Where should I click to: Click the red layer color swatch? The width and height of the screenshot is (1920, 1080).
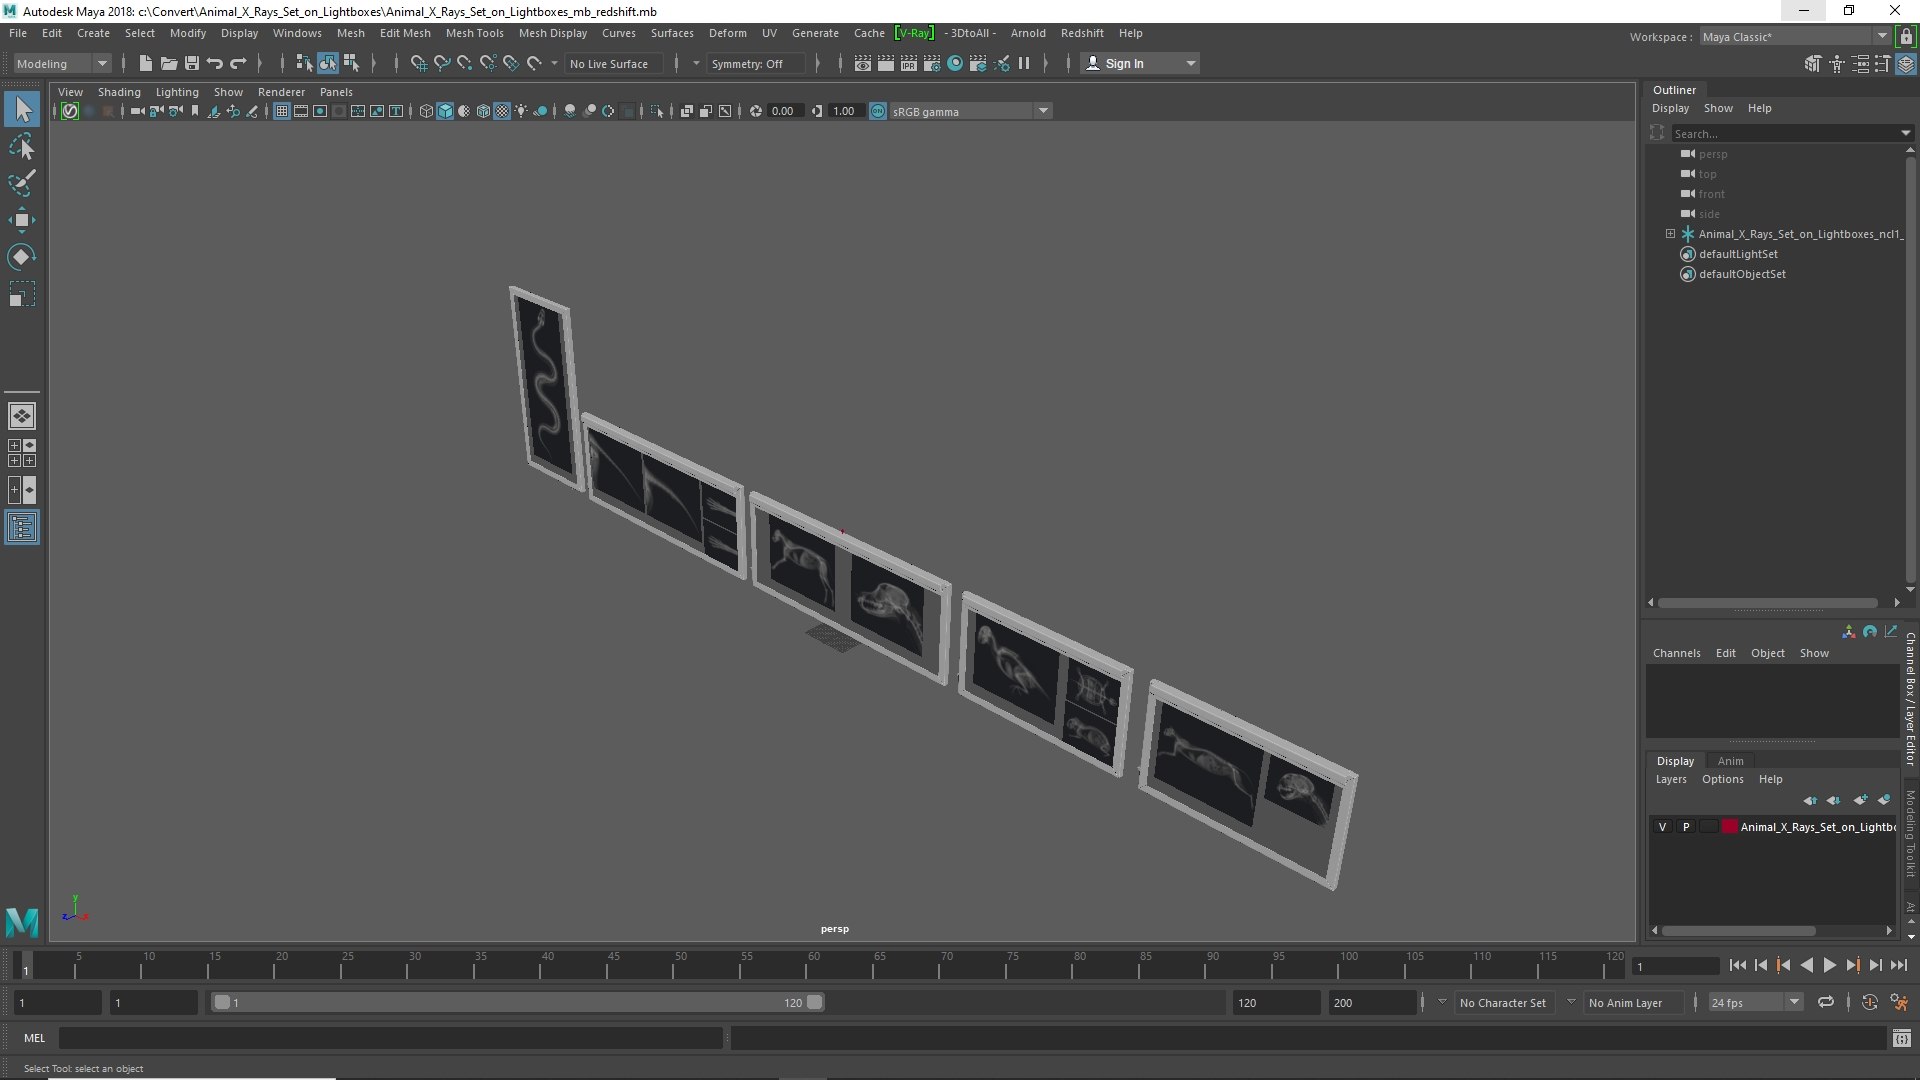click(1729, 827)
